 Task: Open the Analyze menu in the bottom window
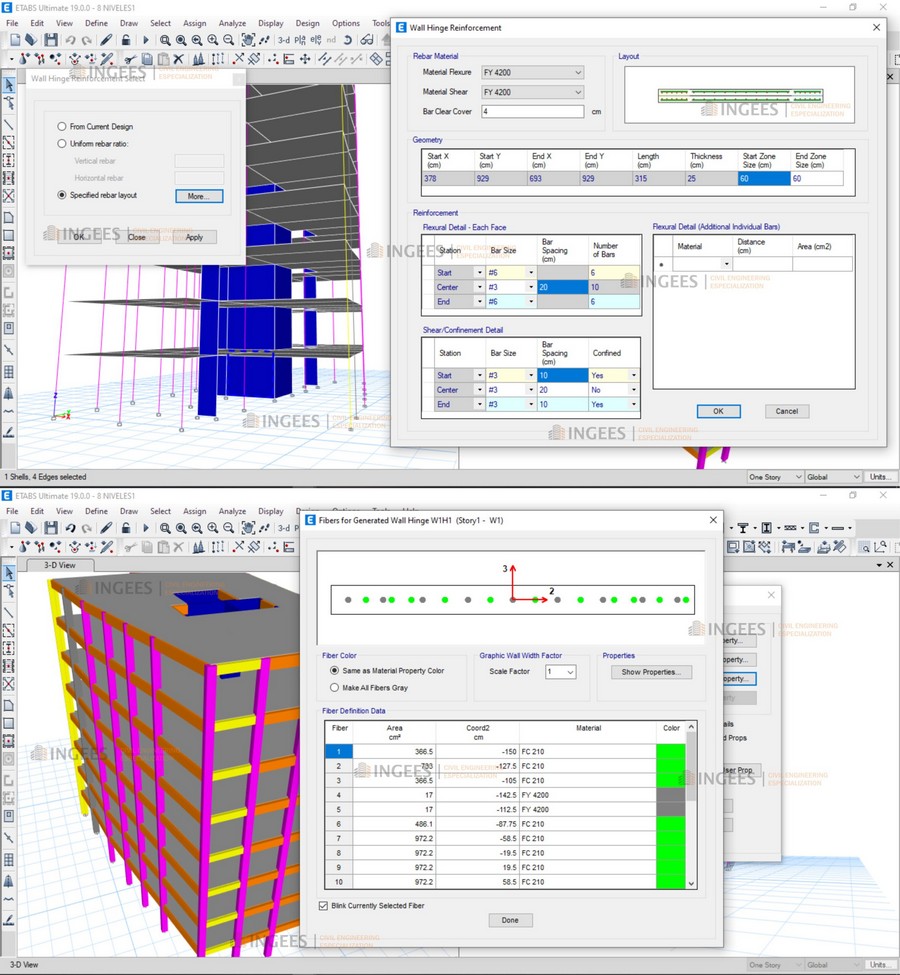(x=232, y=511)
